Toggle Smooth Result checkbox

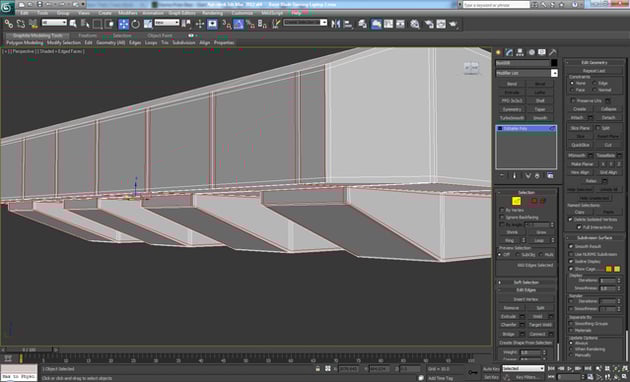(571, 246)
